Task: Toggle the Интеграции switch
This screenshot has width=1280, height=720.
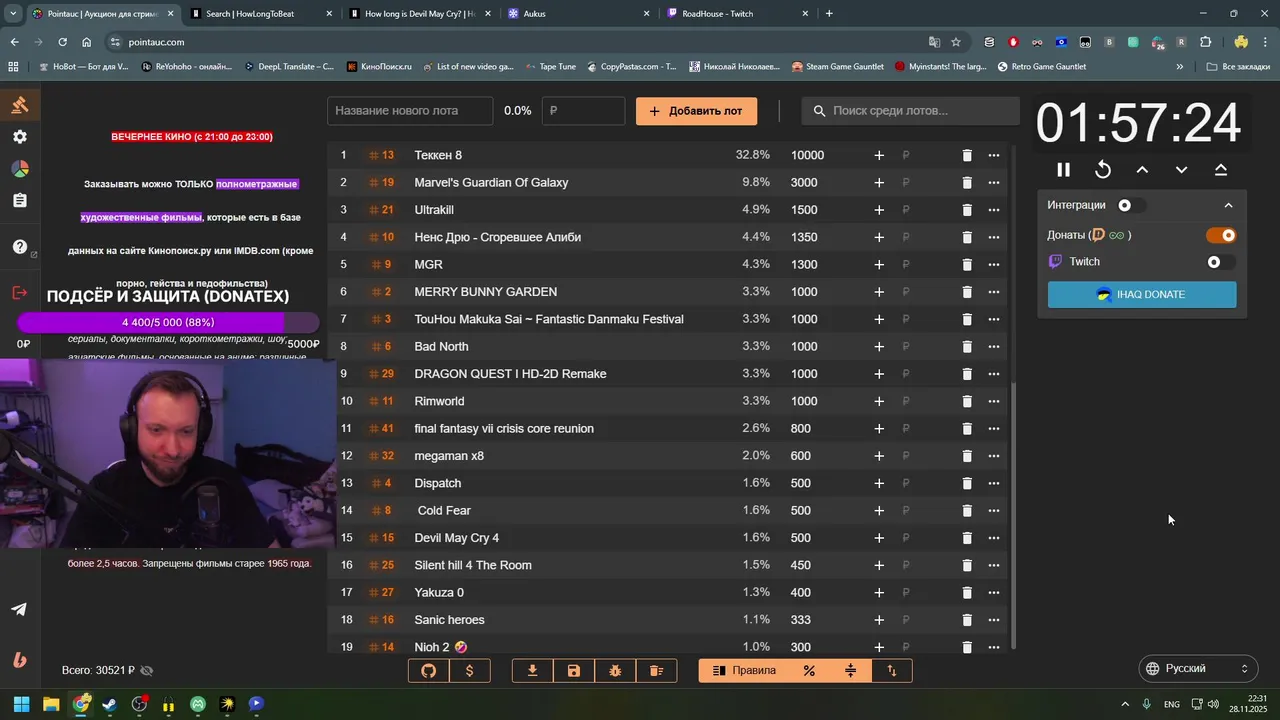Action: 1131,205
